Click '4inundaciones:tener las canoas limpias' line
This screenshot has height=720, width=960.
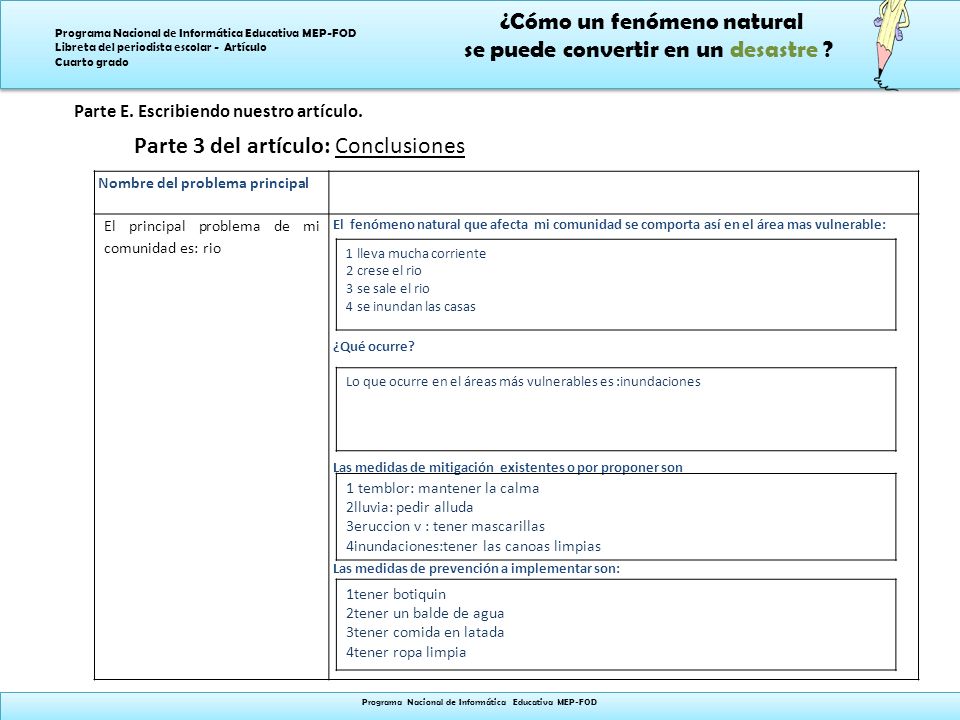click(x=473, y=546)
